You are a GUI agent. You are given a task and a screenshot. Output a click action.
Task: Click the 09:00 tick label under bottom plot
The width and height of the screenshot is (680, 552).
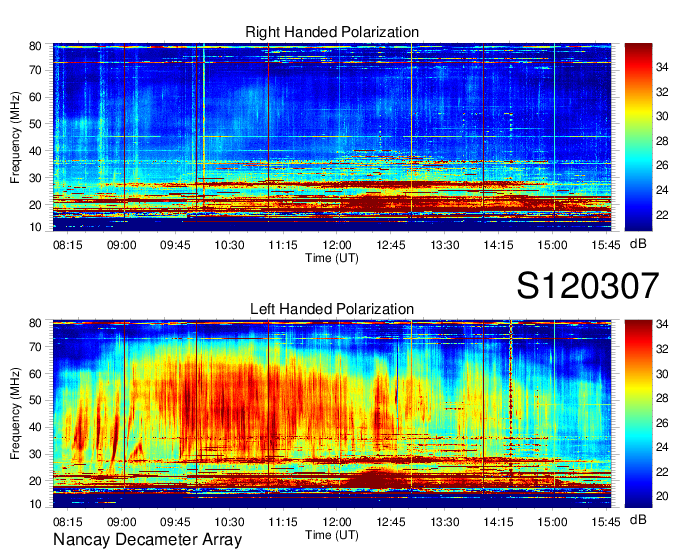121,522
